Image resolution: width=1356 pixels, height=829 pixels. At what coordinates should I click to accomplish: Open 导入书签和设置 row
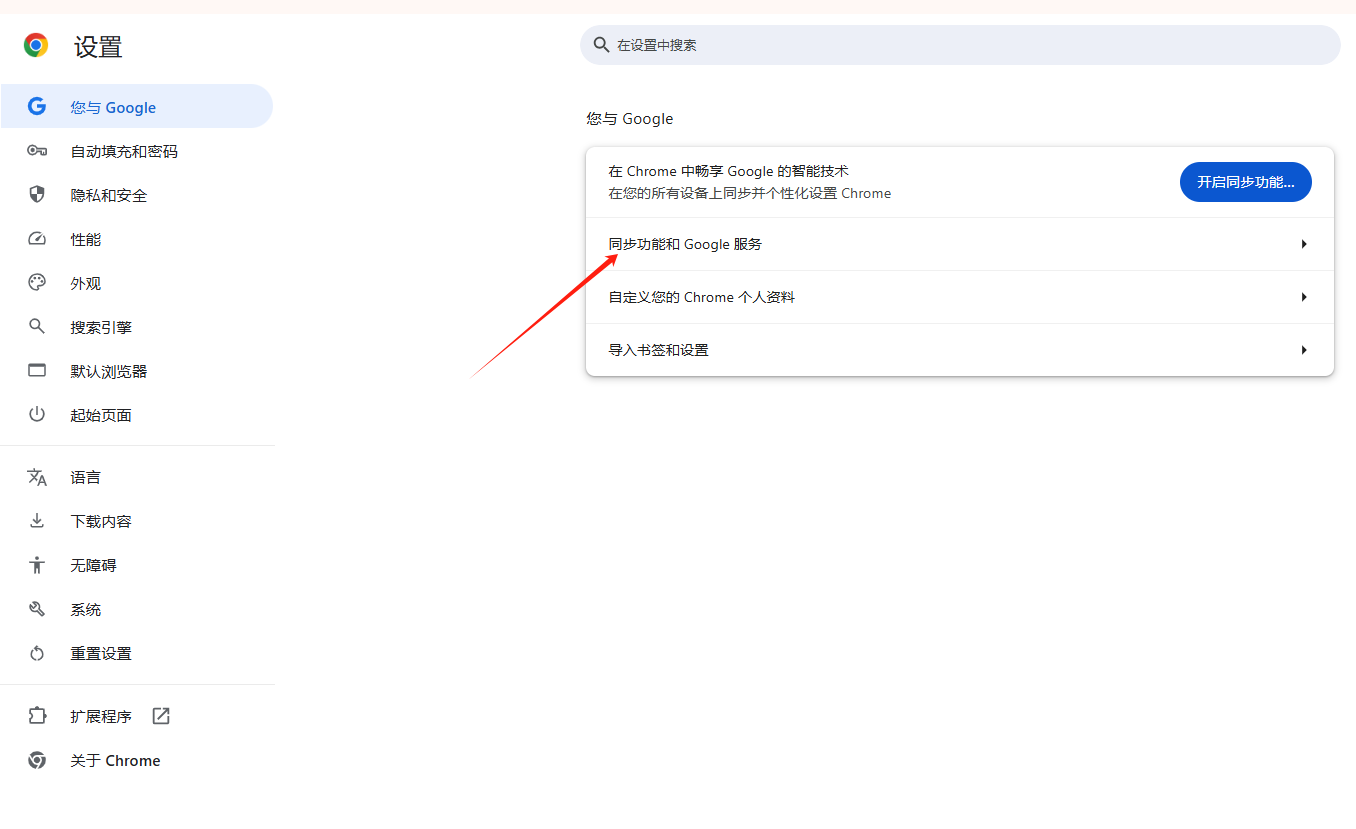click(x=960, y=350)
